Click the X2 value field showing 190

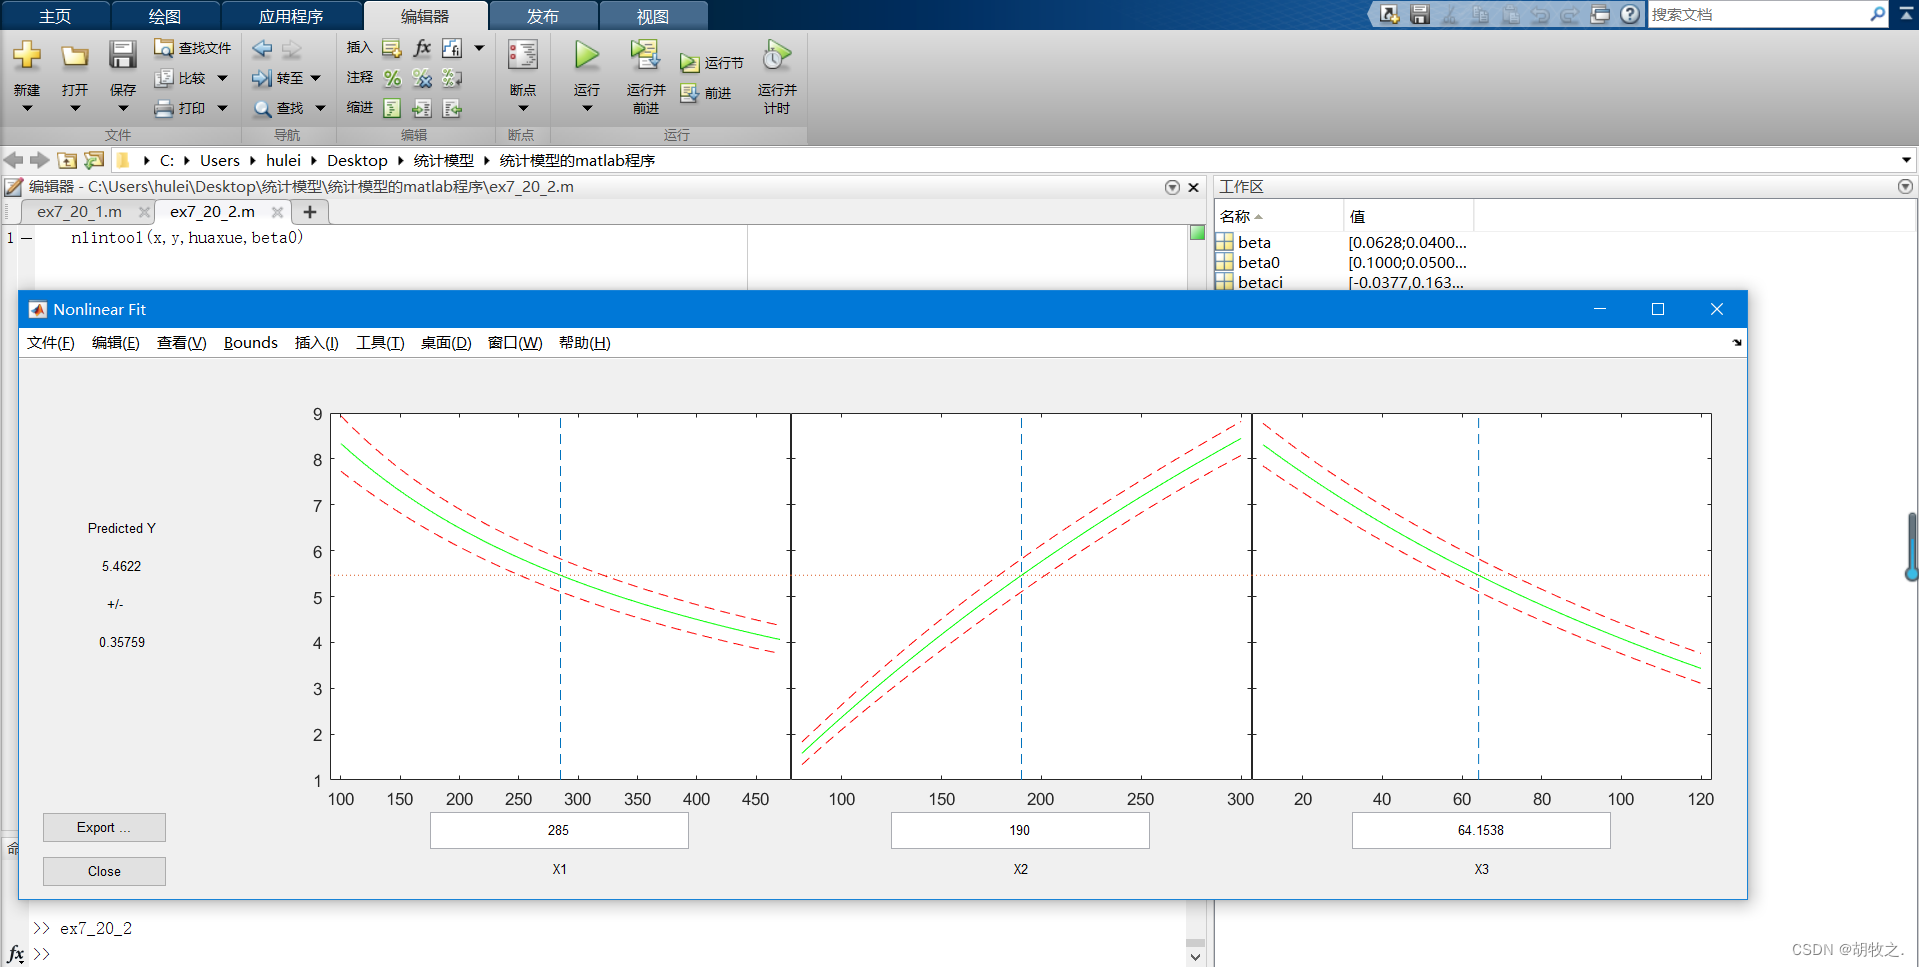[x=1020, y=830]
